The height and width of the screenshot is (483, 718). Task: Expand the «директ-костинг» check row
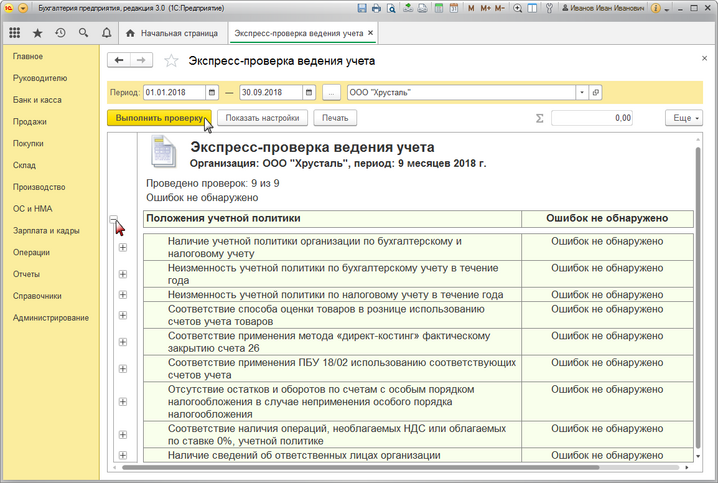[x=123, y=342]
